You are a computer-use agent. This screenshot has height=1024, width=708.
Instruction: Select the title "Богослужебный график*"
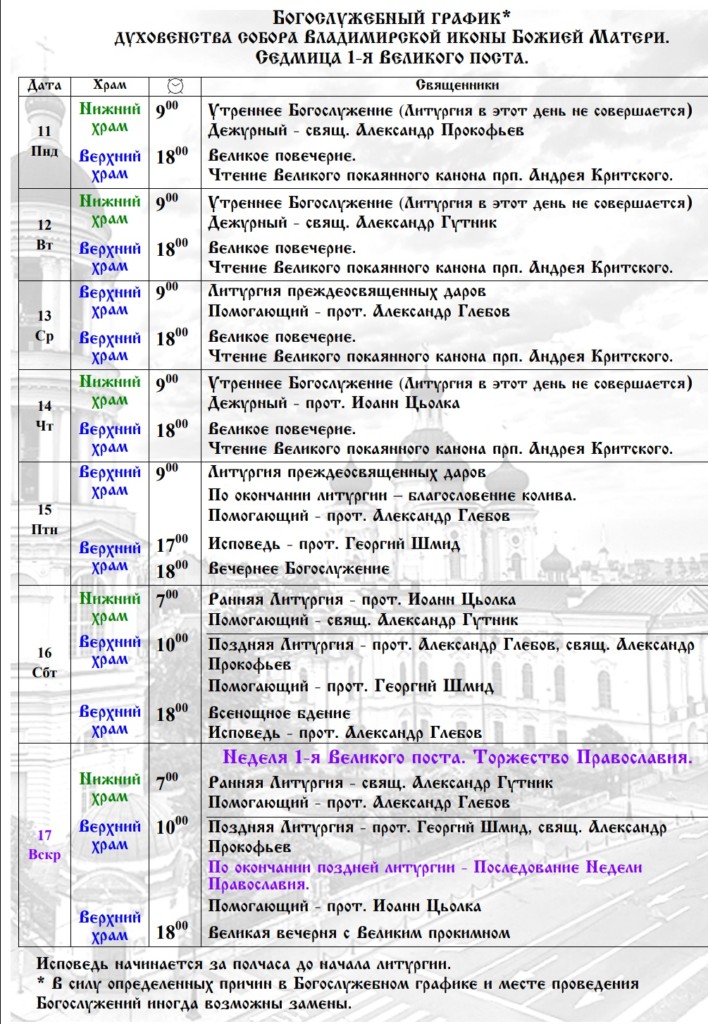tap(392, 16)
